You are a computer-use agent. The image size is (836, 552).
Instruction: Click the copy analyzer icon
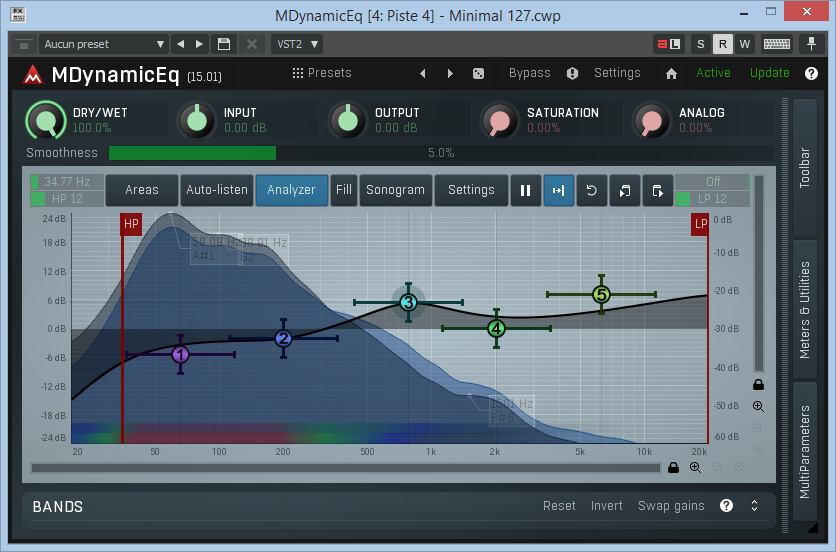click(624, 190)
